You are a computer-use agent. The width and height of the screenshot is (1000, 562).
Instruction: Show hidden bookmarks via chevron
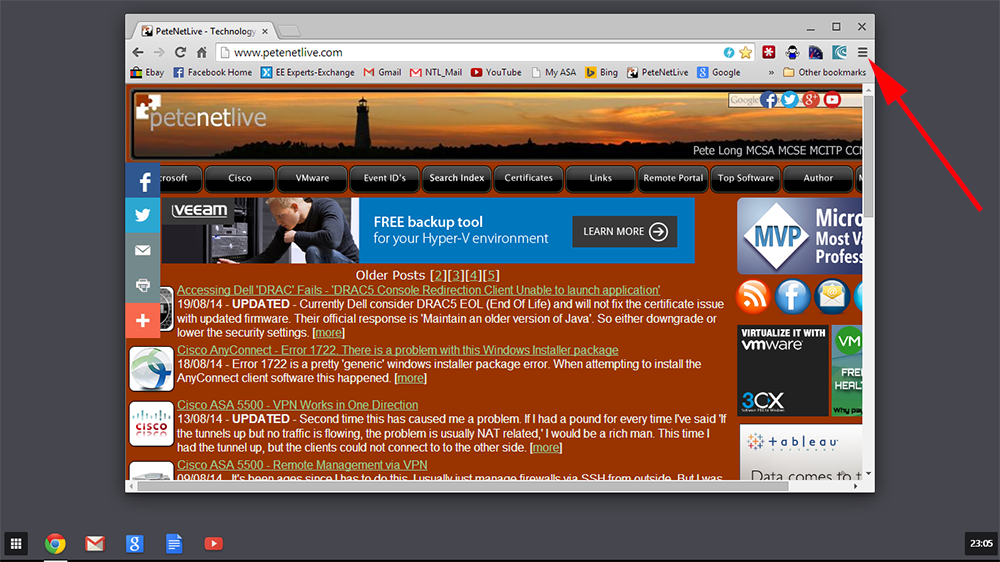click(771, 73)
